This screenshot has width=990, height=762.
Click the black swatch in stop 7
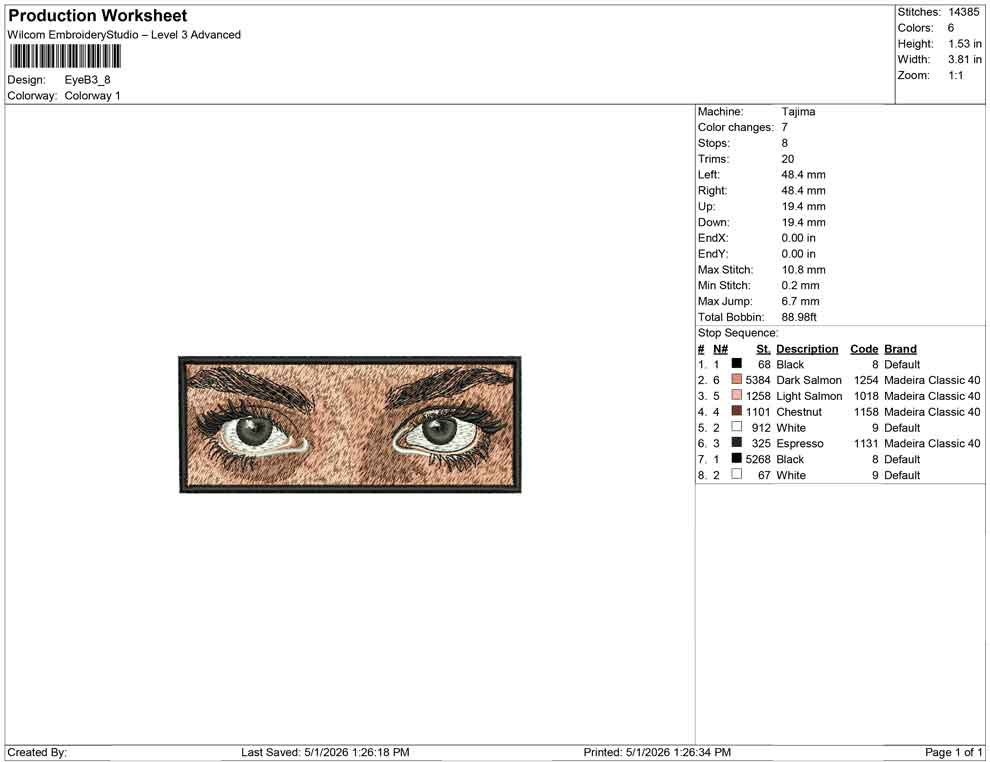point(736,458)
